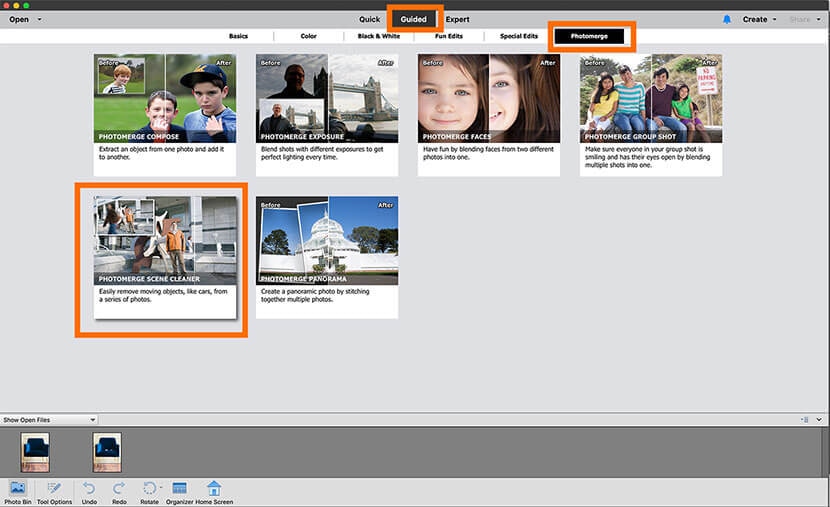830x507 pixels.
Task: Click the Undo arrow icon
Action: pos(89,489)
